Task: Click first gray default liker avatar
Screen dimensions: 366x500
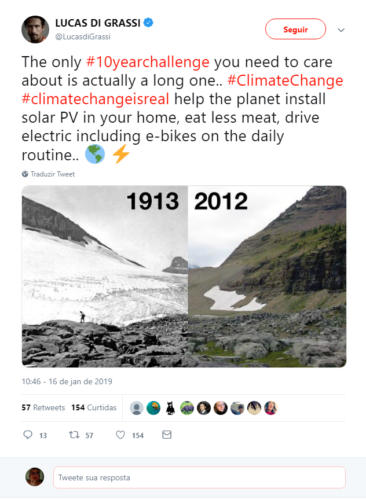Action: 137,408
